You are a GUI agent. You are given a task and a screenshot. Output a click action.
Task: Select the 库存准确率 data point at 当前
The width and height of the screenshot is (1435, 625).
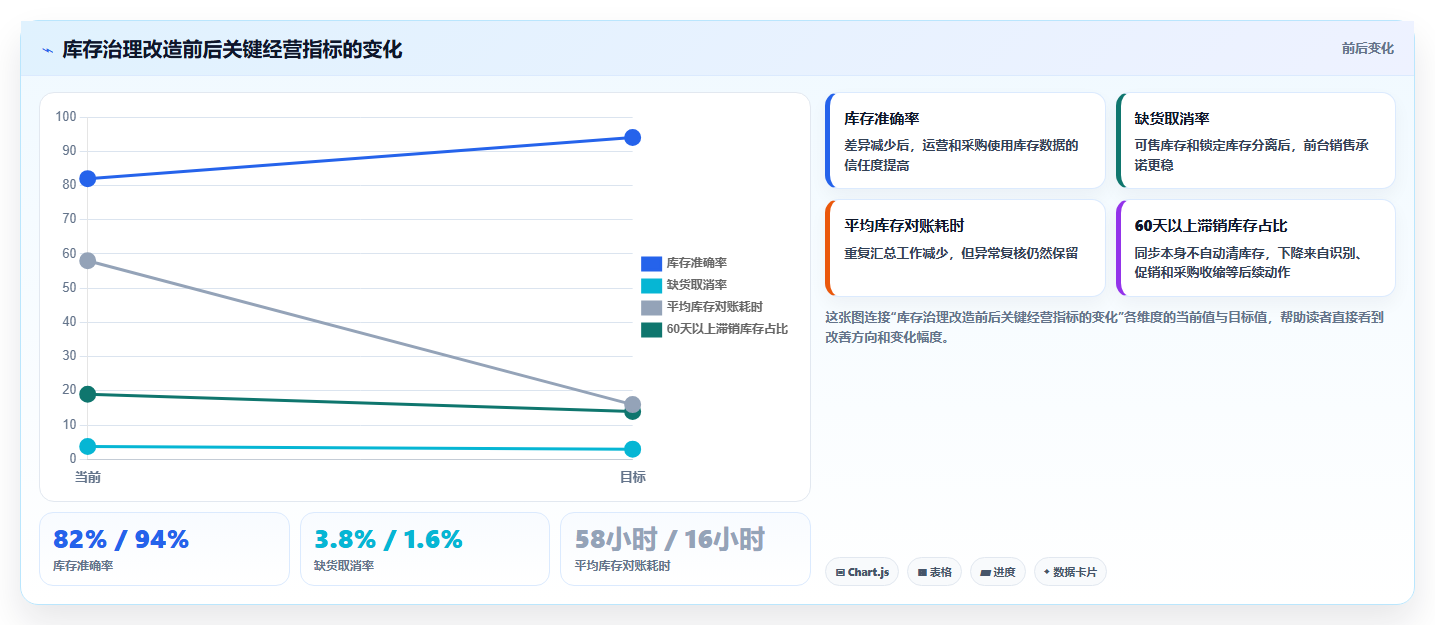[x=88, y=179]
